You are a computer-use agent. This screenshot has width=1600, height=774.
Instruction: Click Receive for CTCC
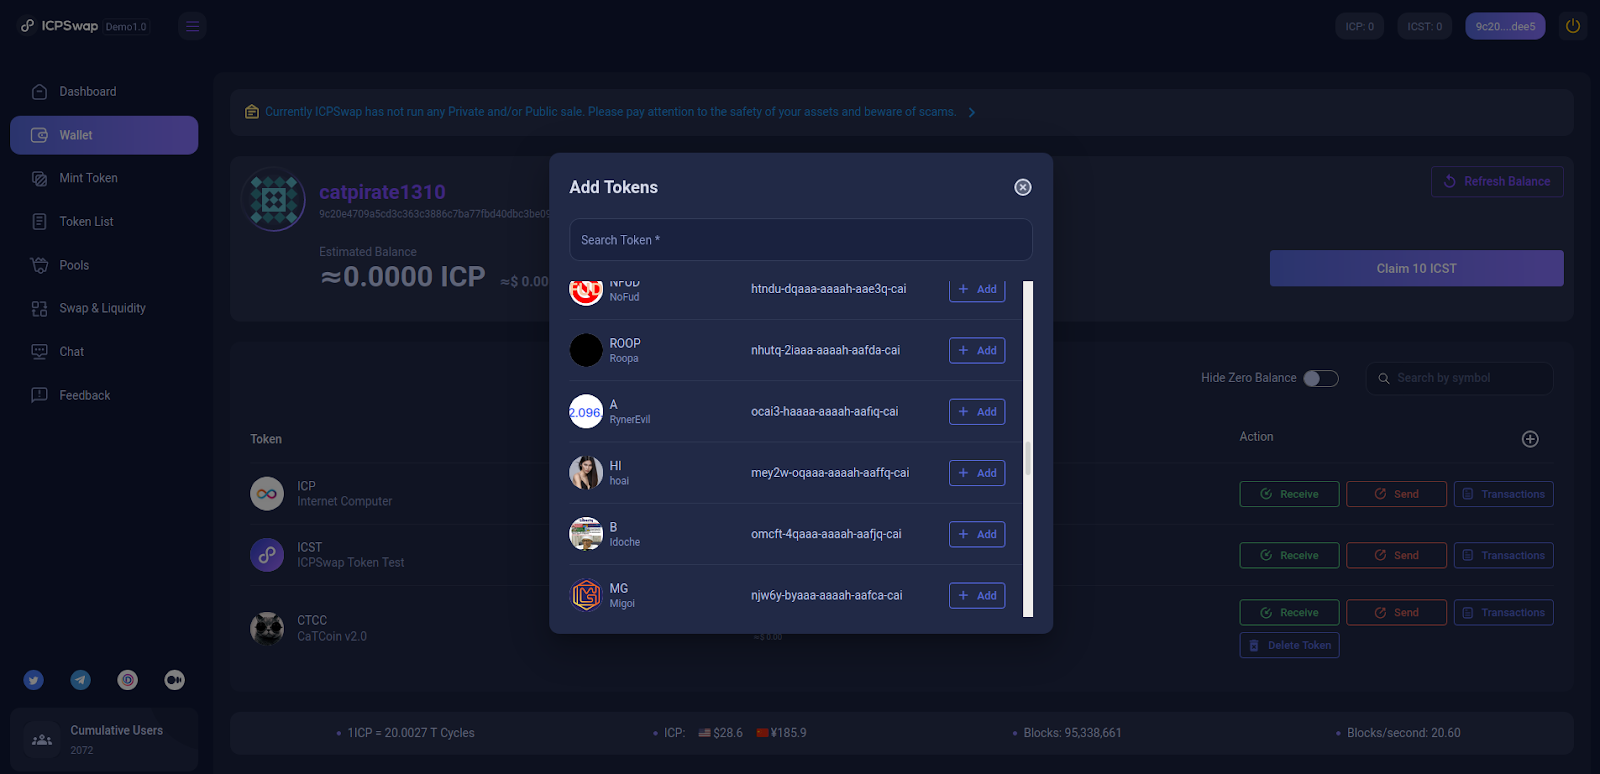[x=1289, y=612]
